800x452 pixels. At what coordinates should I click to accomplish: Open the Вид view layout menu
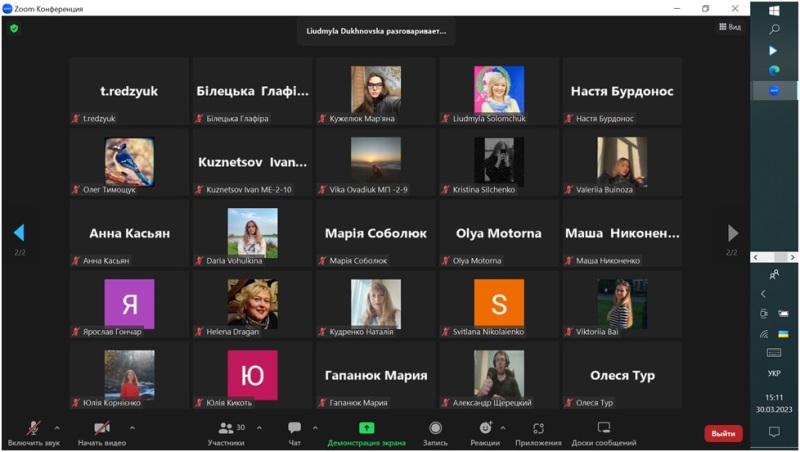pos(730,27)
